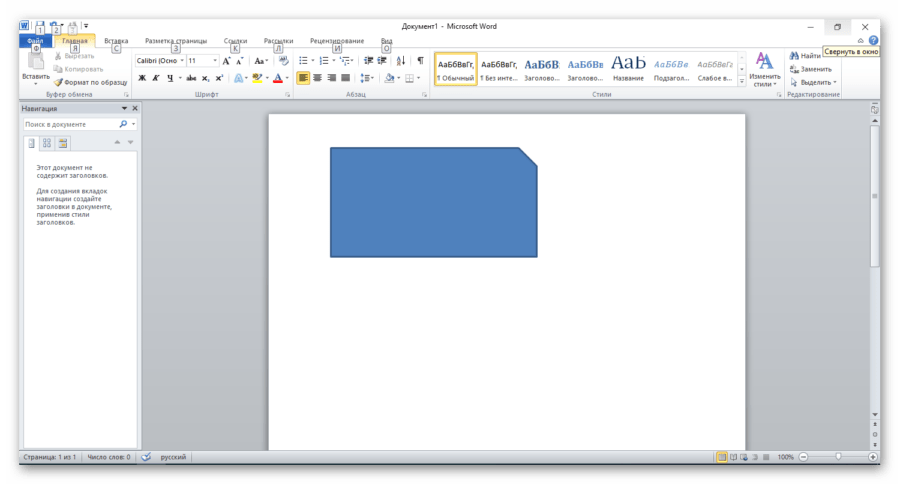Open the Word help question mark icon
Screen dimensions: 900x484
tap(873, 41)
